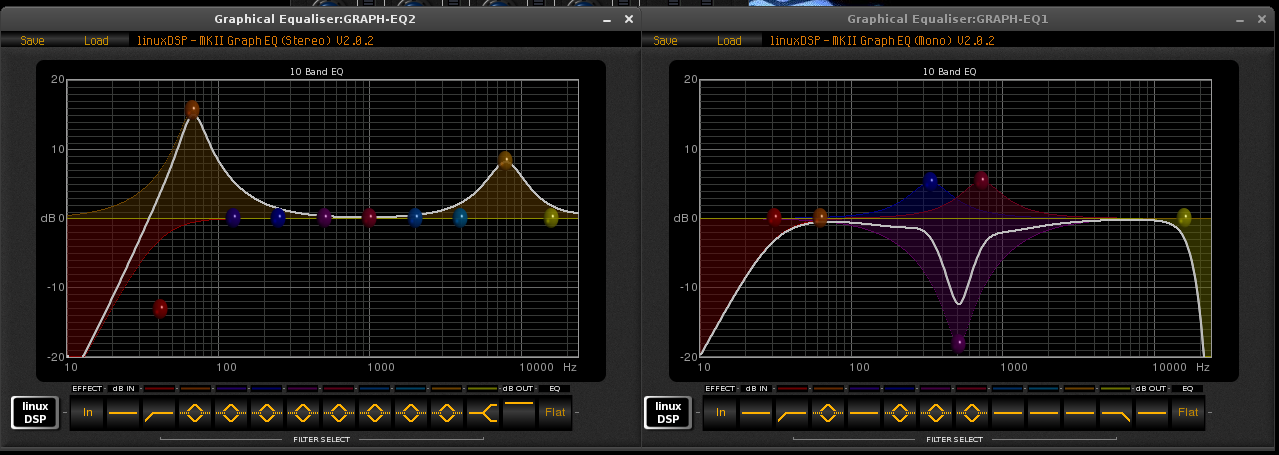Select the crimson node near 900 Hz in GRAPH-EQ2
Image resolution: width=1279 pixels, height=455 pixels.
pyautogui.click(x=370, y=217)
